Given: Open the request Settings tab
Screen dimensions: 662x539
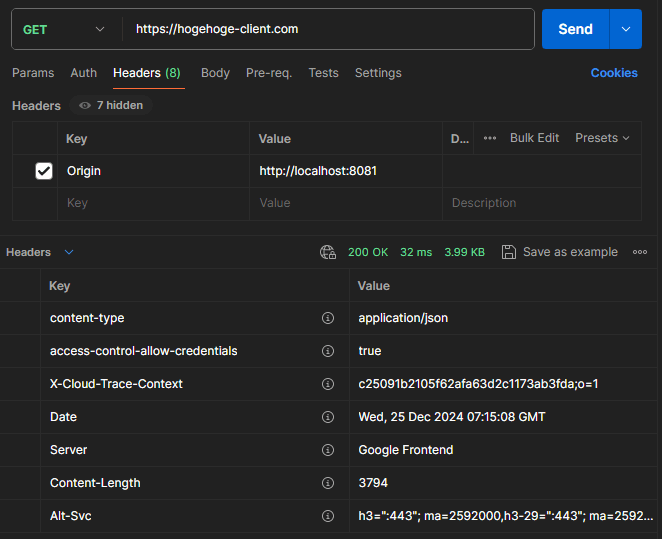Looking at the screenshot, I should [x=378, y=73].
